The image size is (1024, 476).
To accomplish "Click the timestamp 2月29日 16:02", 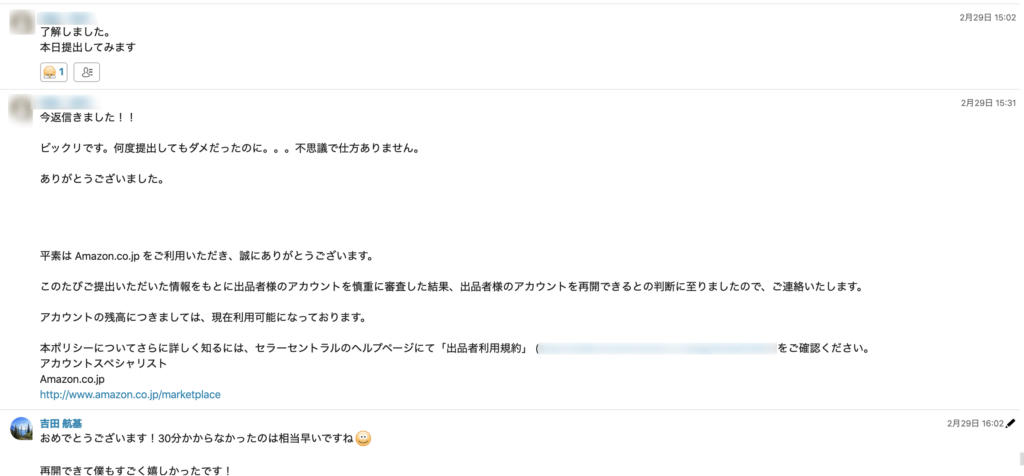I will pos(975,423).
